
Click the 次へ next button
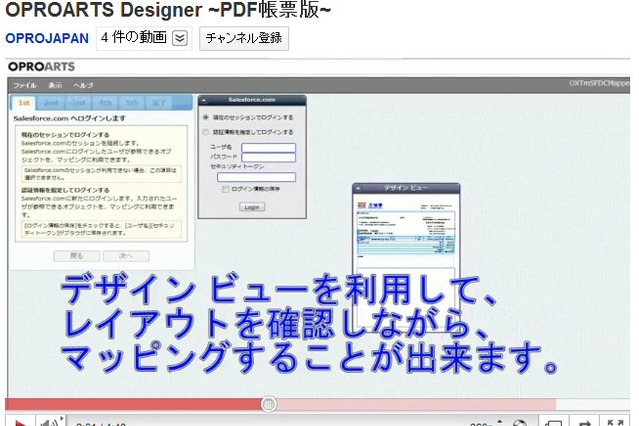[126, 256]
